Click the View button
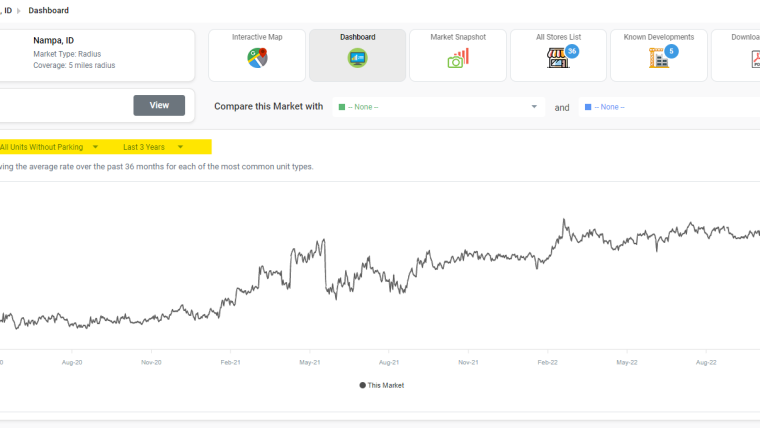760x428 pixels. coord(159,105)
